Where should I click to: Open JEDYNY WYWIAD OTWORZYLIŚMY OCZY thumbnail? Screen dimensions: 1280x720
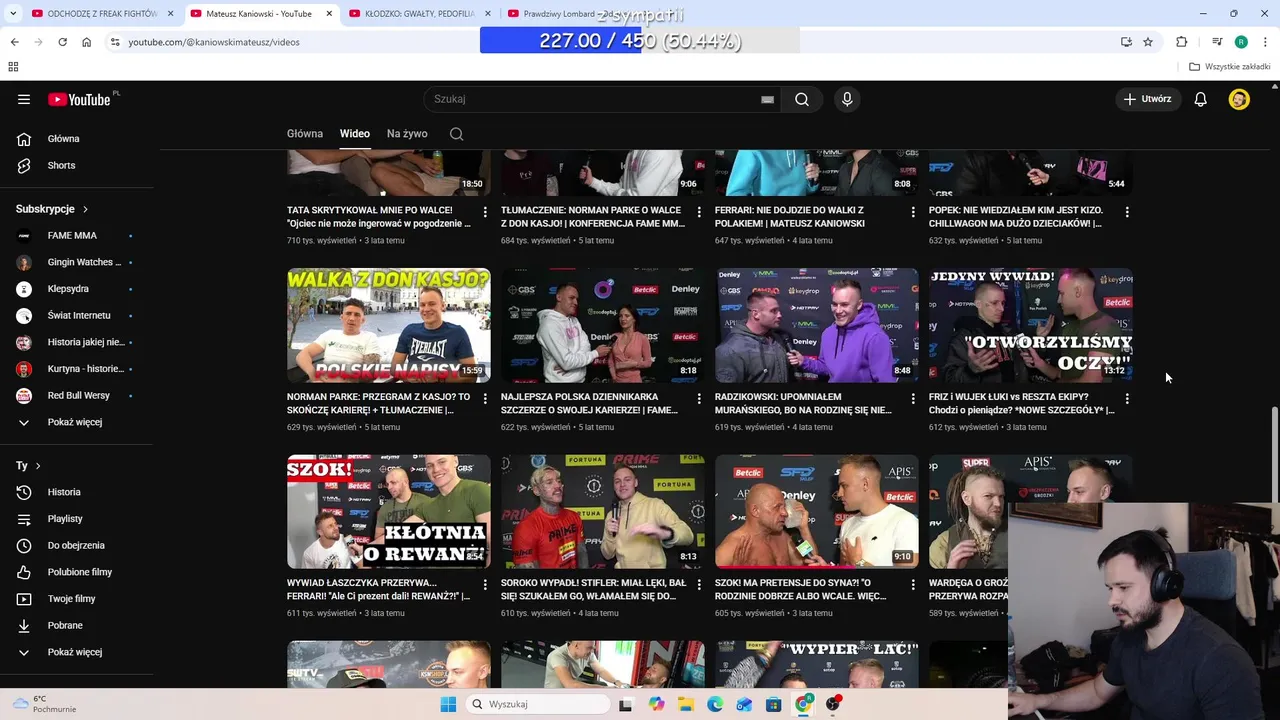[x=1031, y=325]
